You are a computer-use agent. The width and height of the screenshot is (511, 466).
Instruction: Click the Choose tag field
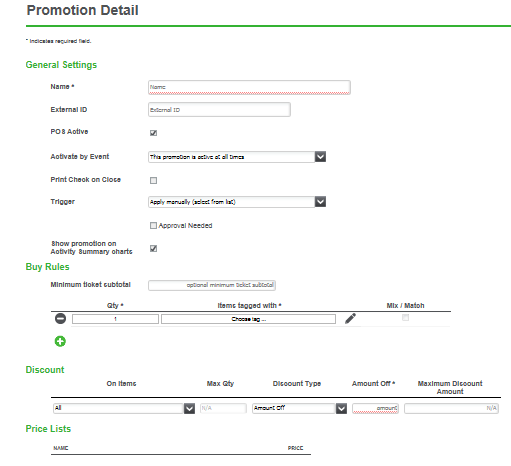click(x=248, y=319)
